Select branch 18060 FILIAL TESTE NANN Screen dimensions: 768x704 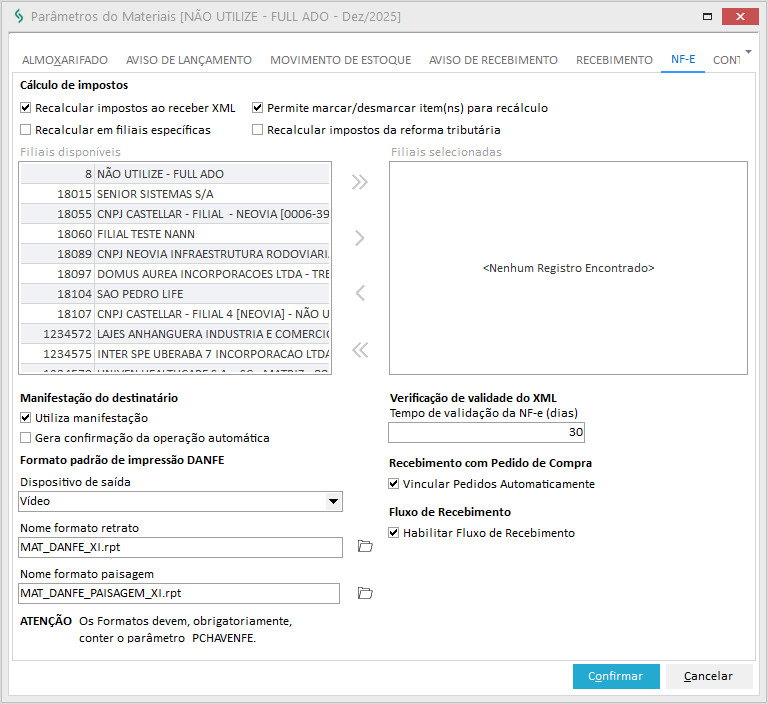[x=175, y=234]
